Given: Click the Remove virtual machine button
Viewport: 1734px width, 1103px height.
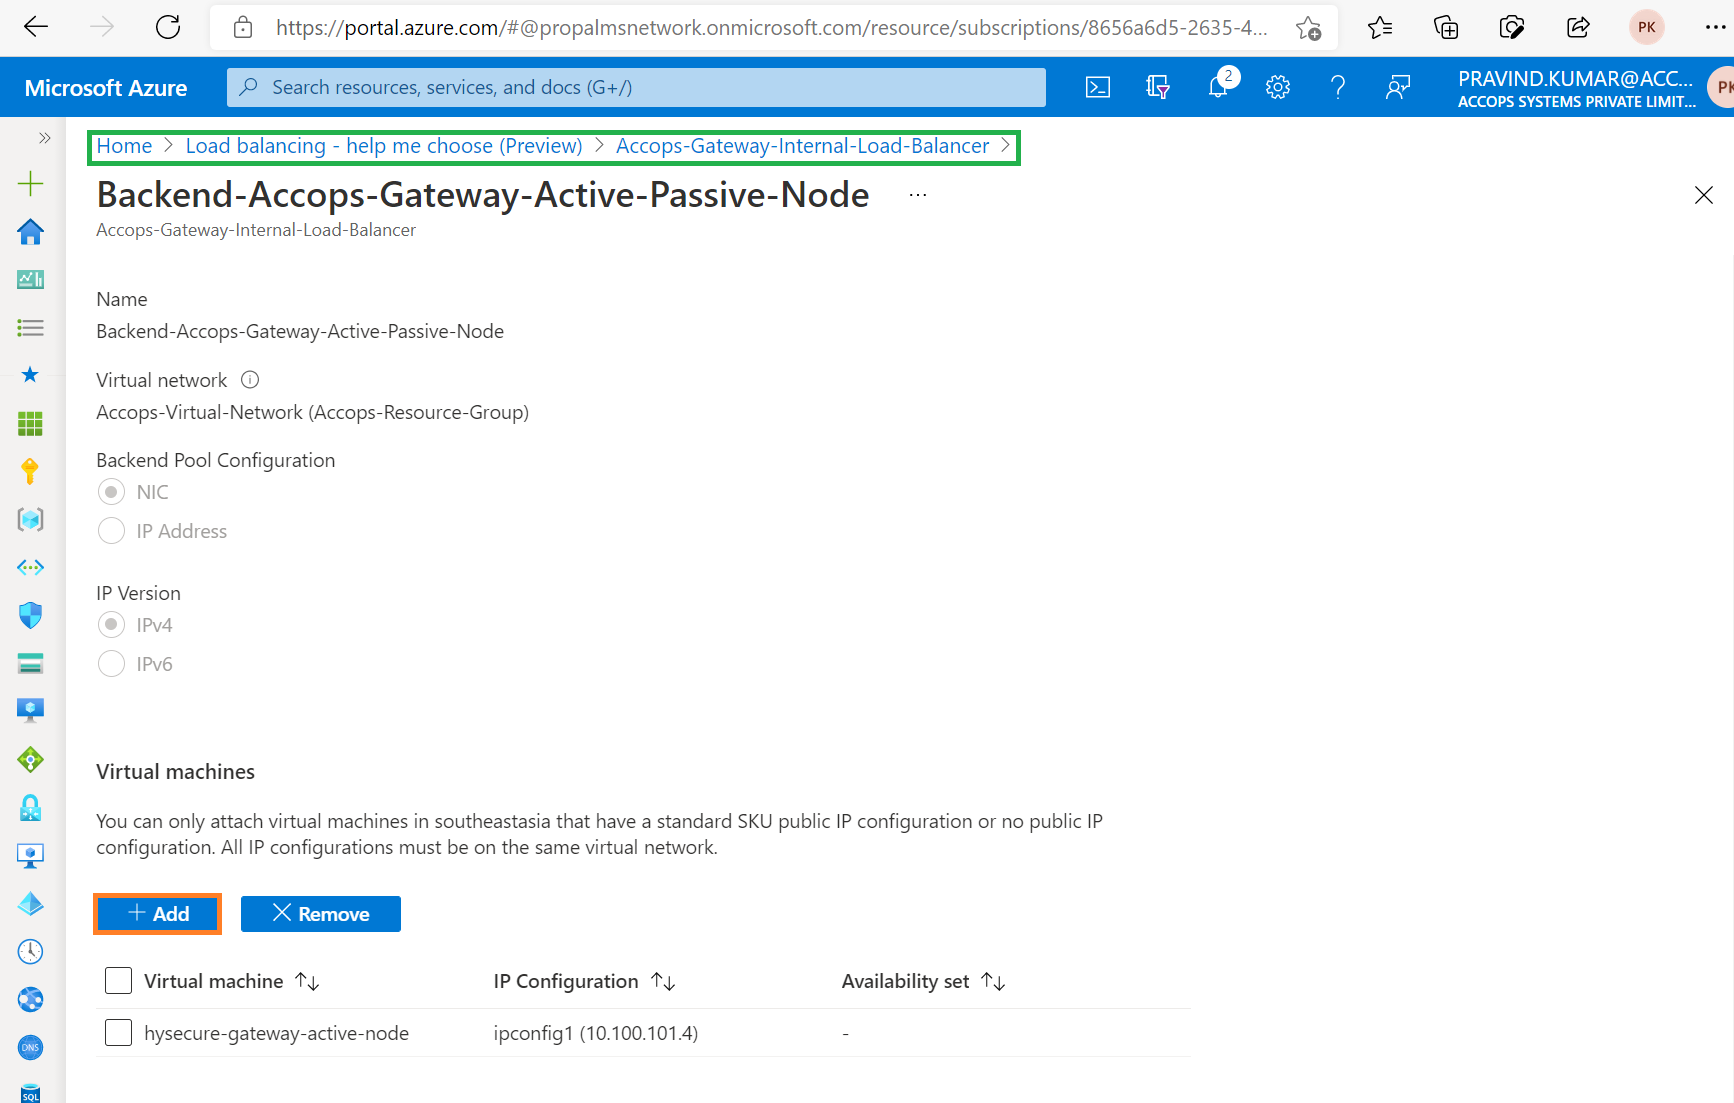Looking at the screenshot, I should (321, 914).
